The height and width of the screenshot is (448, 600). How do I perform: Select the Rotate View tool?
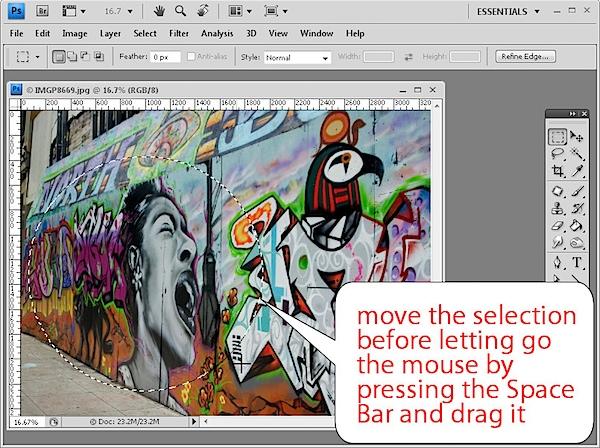pos(202,11)
